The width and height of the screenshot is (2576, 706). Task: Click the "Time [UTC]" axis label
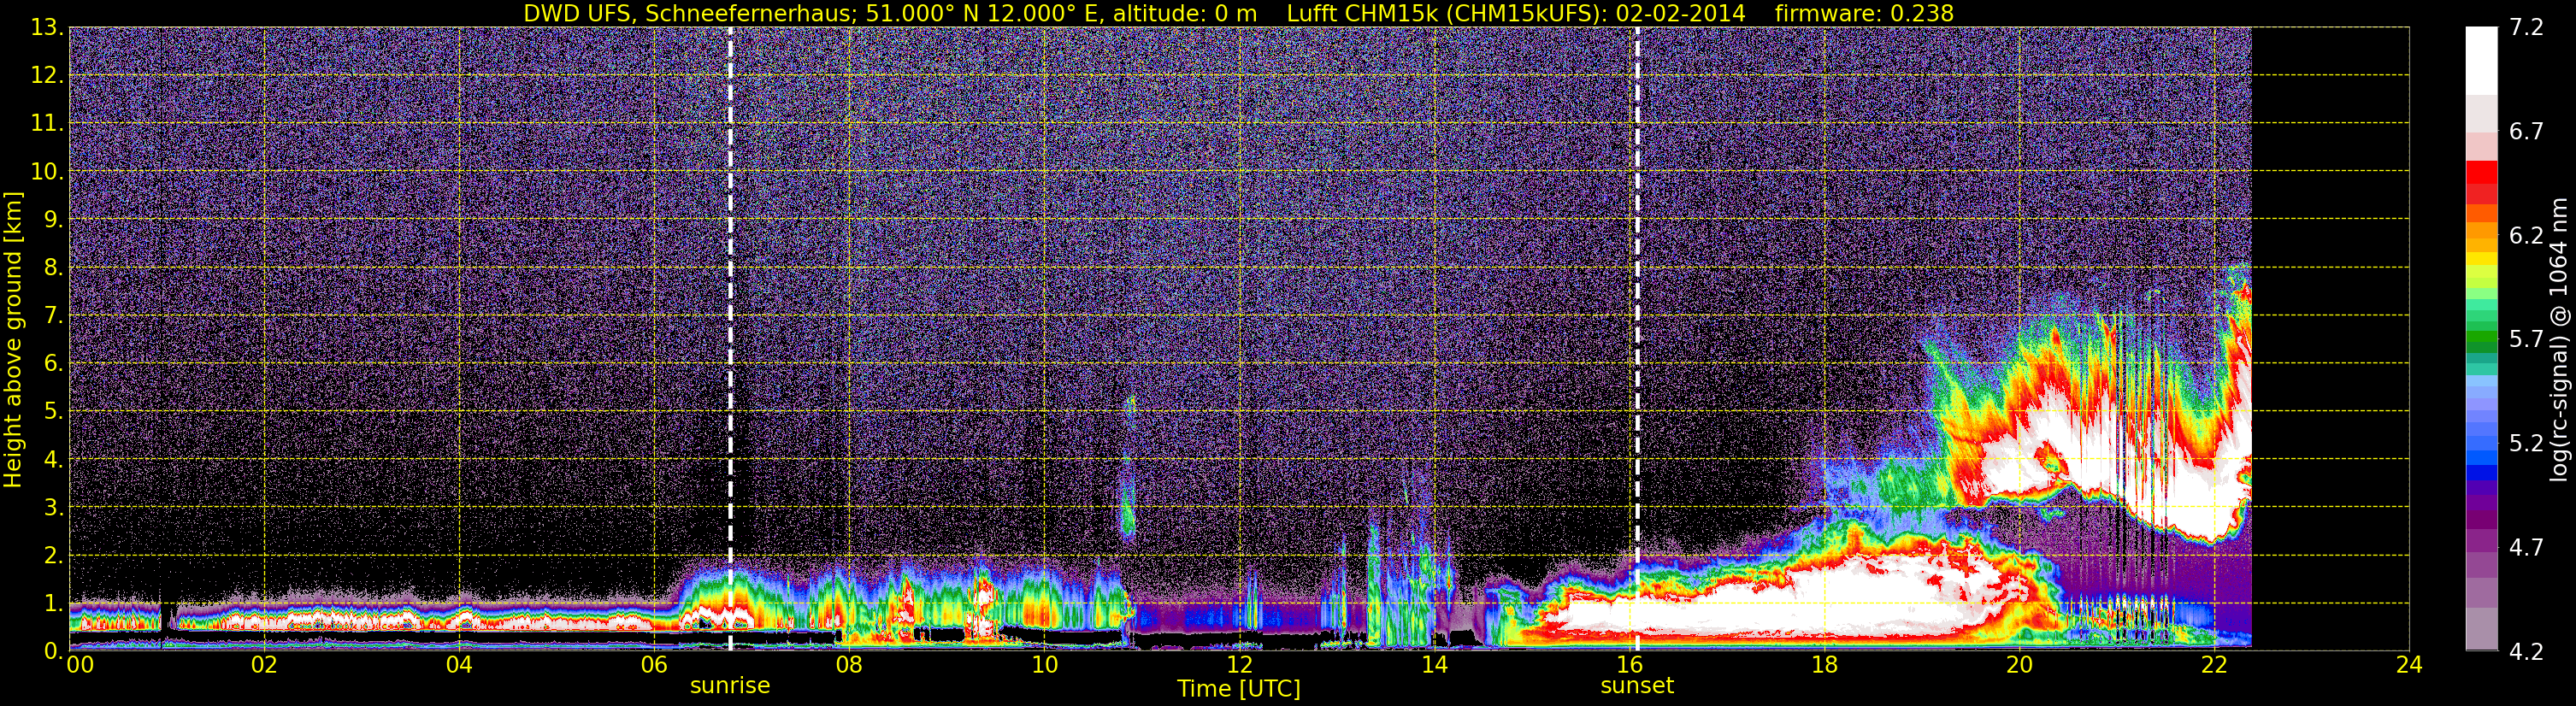click(1239, 688)
